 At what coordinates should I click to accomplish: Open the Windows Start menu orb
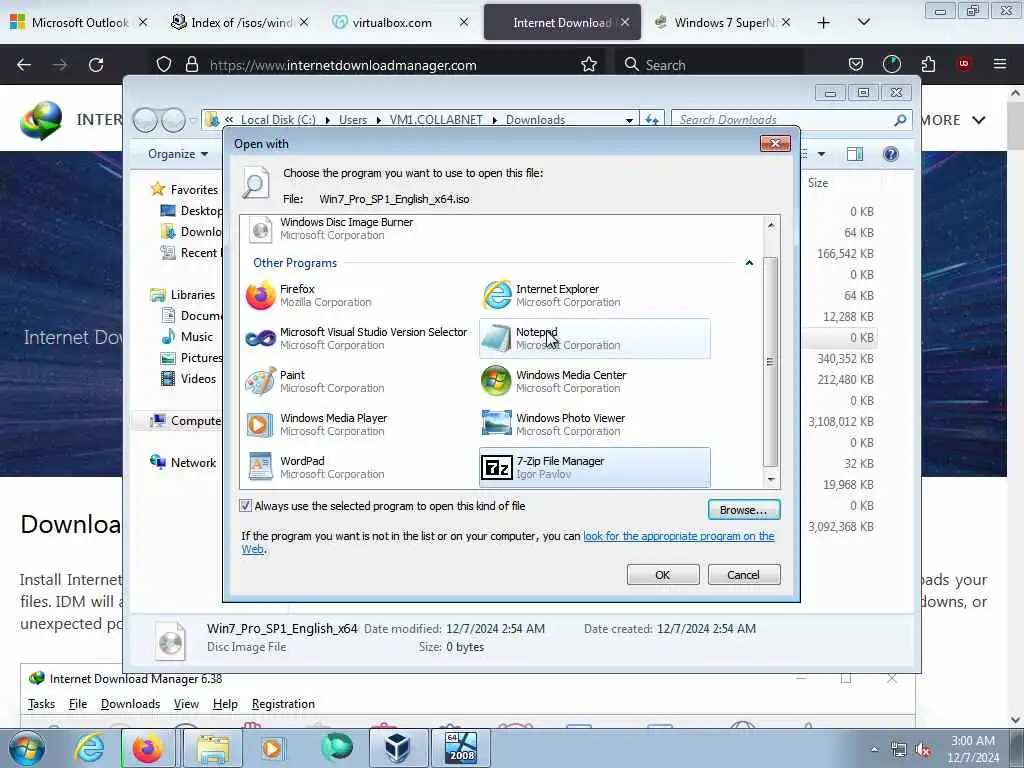tap(27, 748)
